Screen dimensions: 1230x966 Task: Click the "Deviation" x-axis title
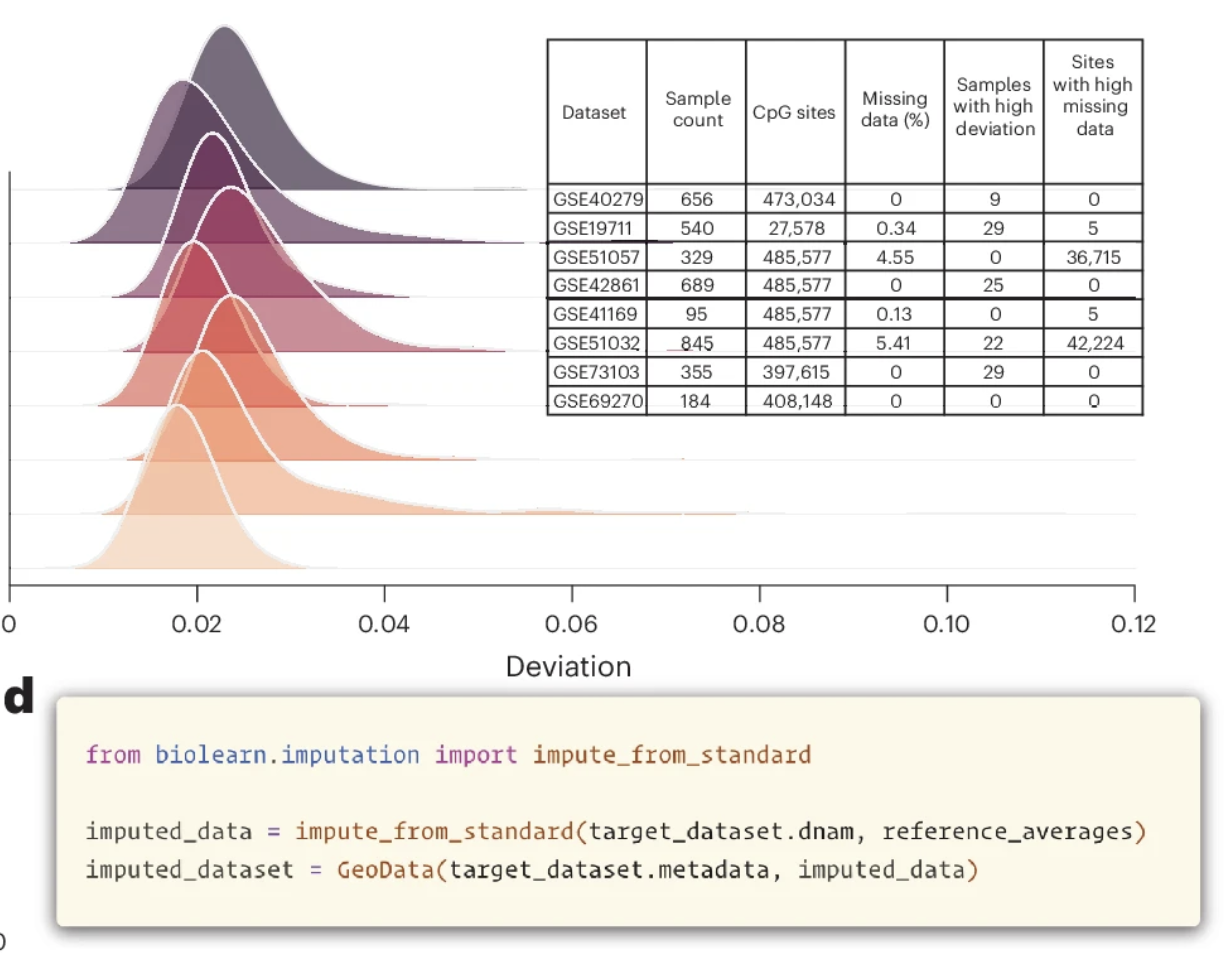point(568,666)
